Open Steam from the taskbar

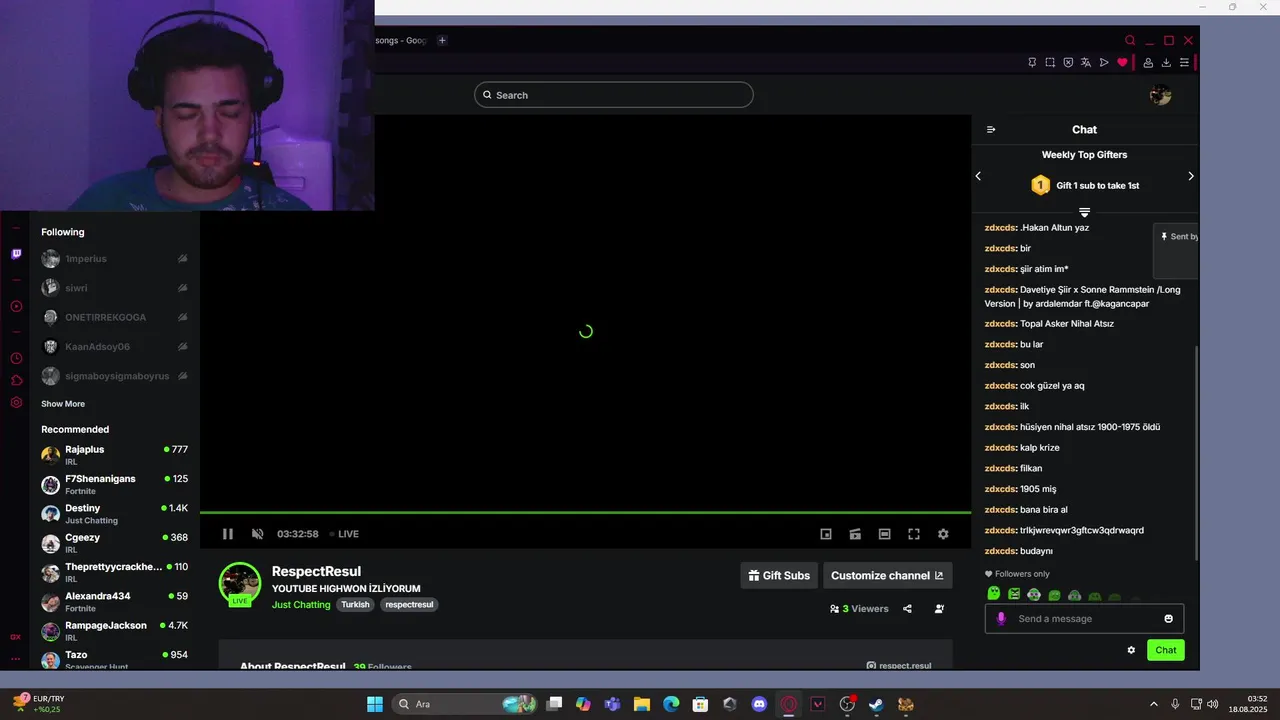(876, 704)
